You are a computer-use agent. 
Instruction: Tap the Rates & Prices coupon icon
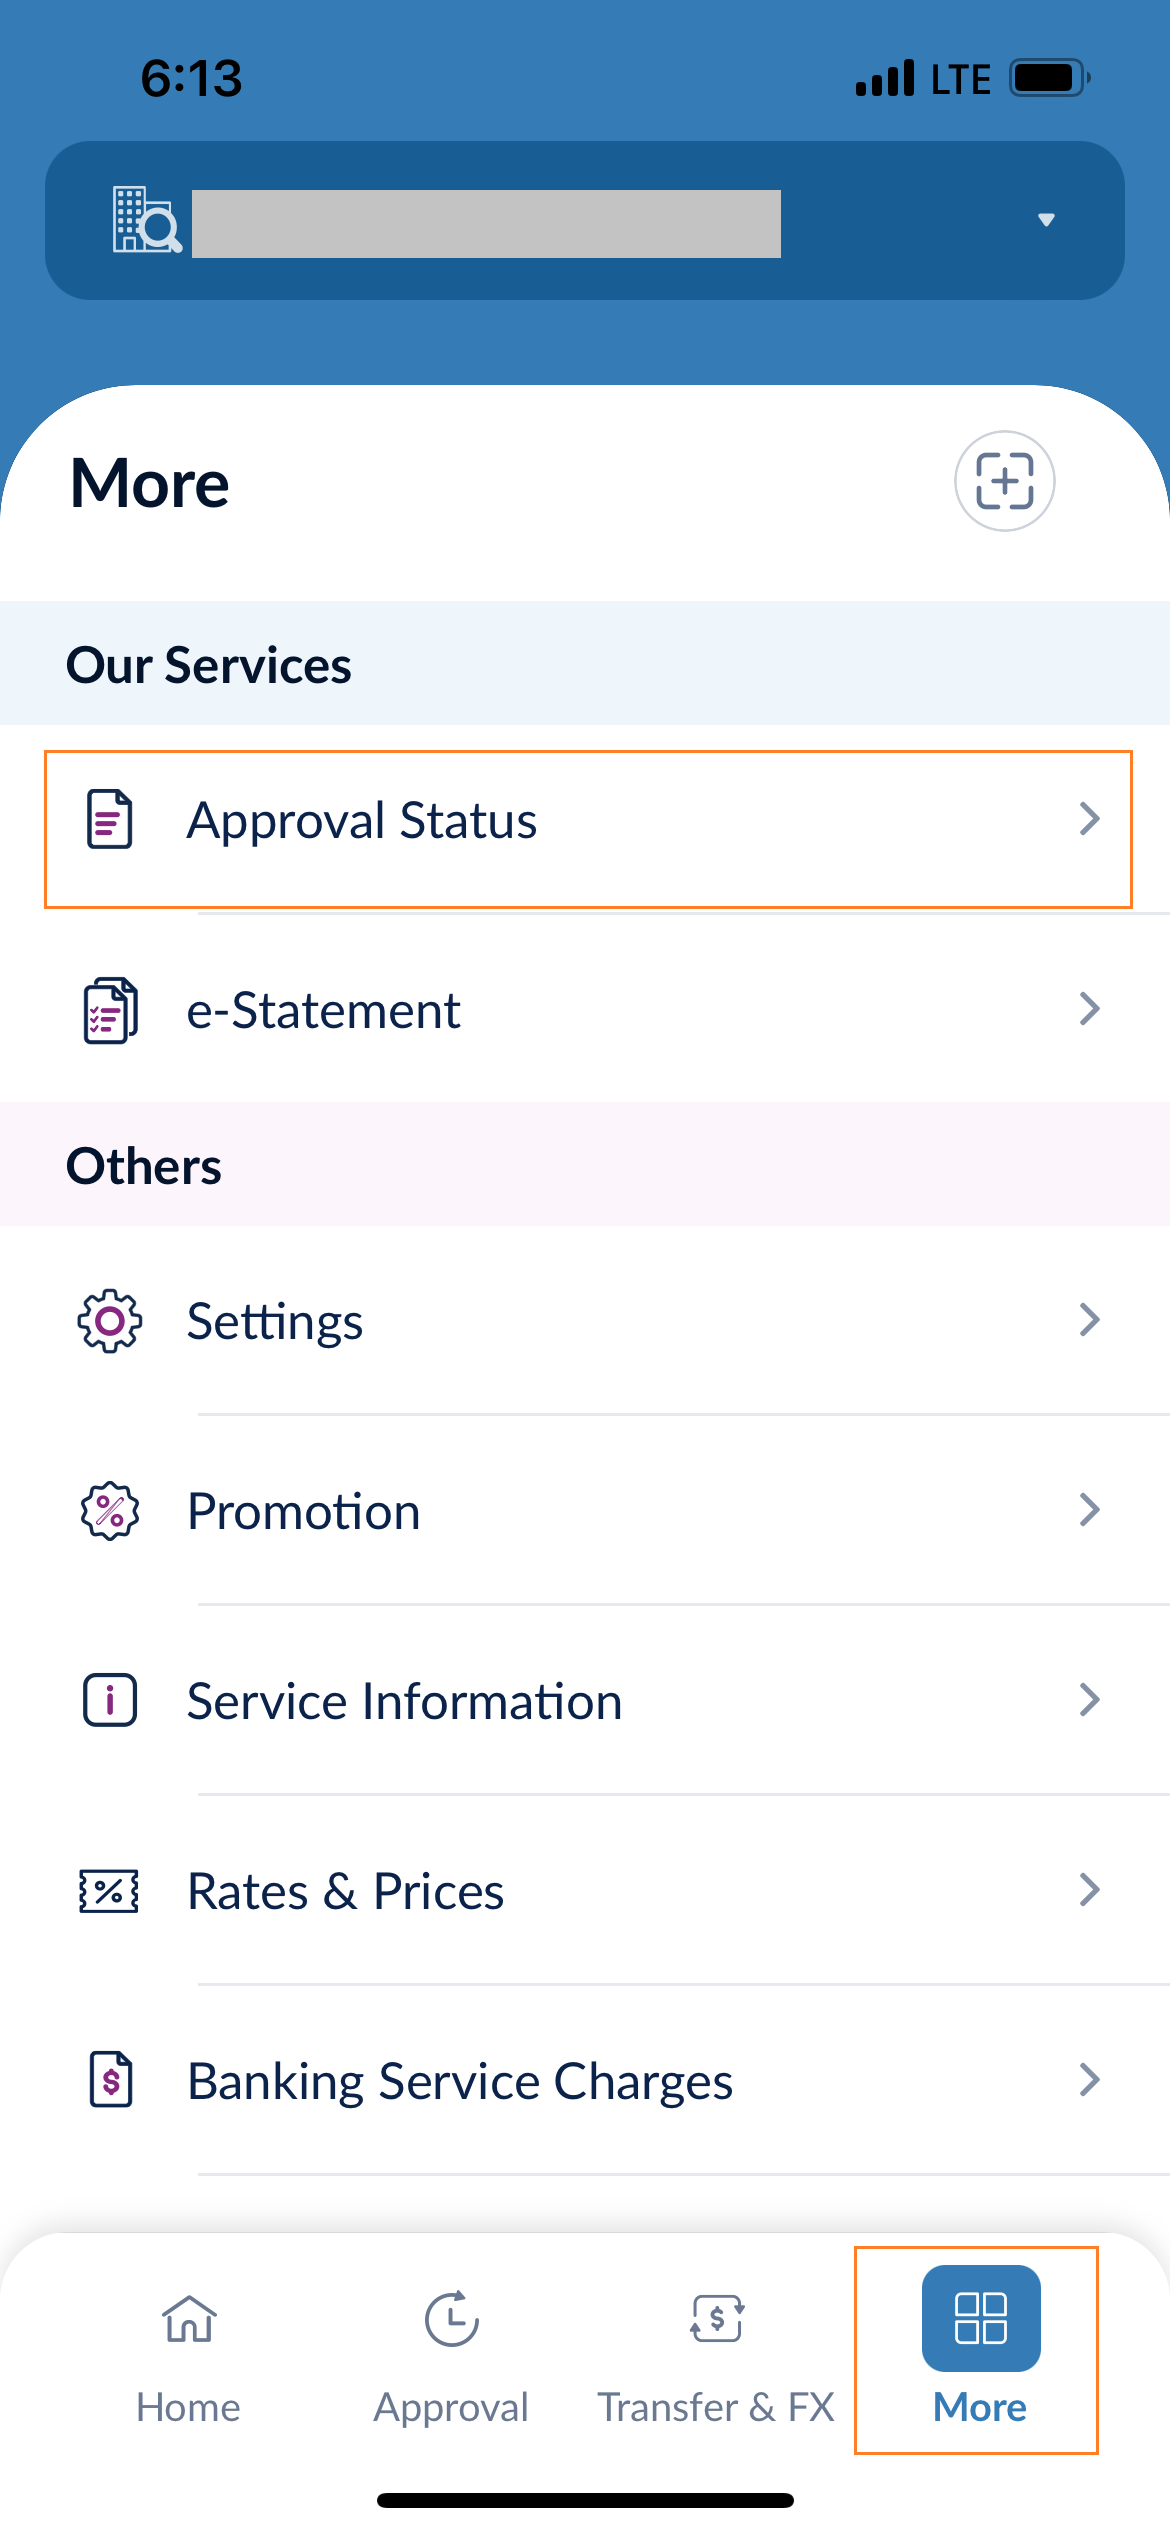tap(110, 1891)
